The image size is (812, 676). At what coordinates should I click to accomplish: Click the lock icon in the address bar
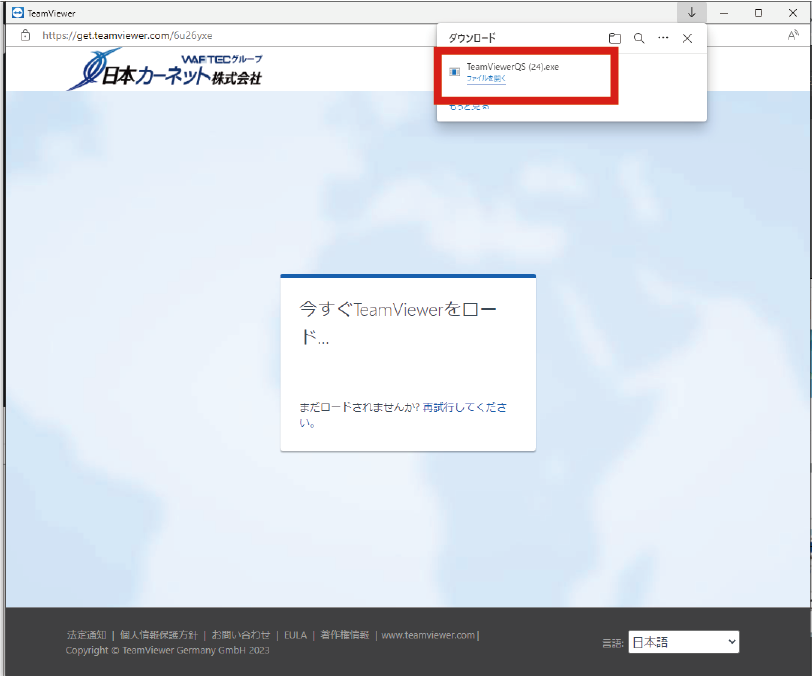25,35
